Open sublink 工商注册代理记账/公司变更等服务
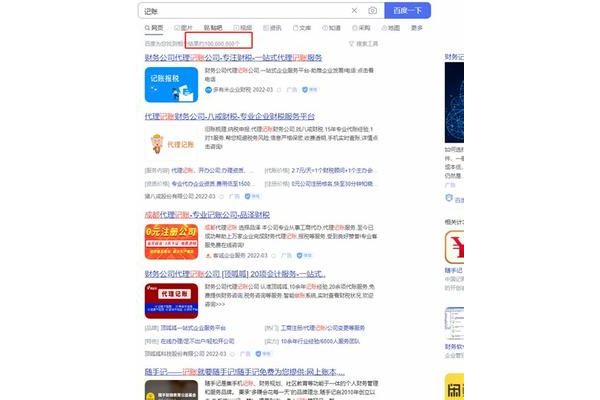Viewport: 600px width, 400px height. 323,328
